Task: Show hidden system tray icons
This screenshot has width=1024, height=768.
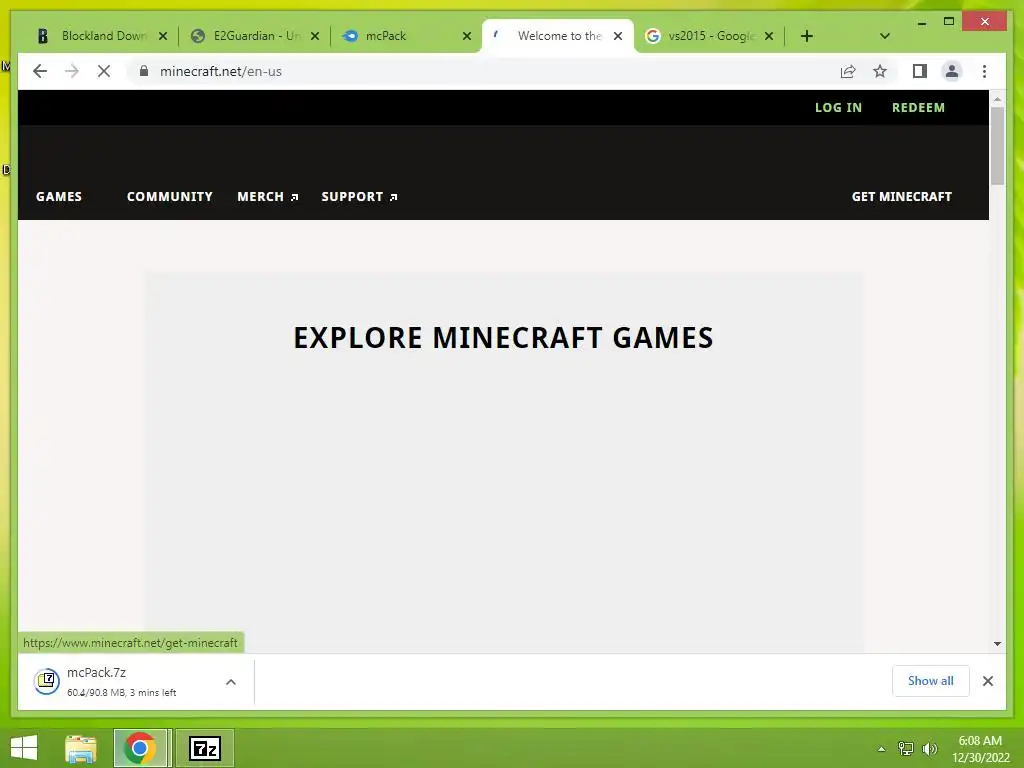Action: (x=882, y=749)
